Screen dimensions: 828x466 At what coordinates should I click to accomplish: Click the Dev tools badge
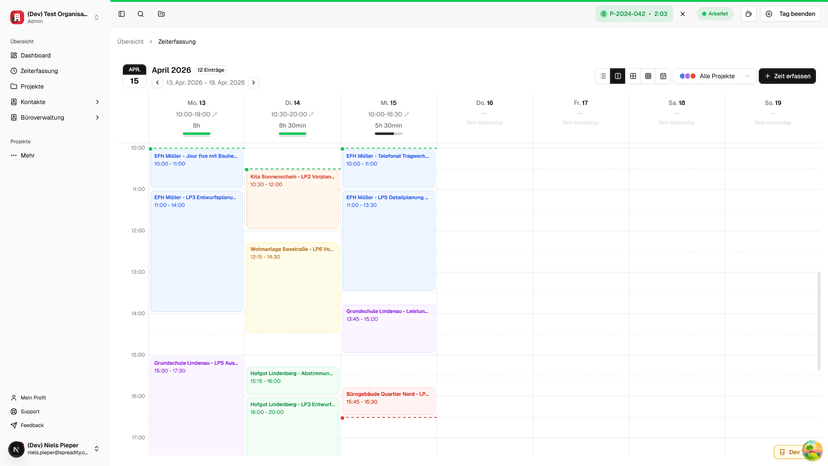coord(789,452)
